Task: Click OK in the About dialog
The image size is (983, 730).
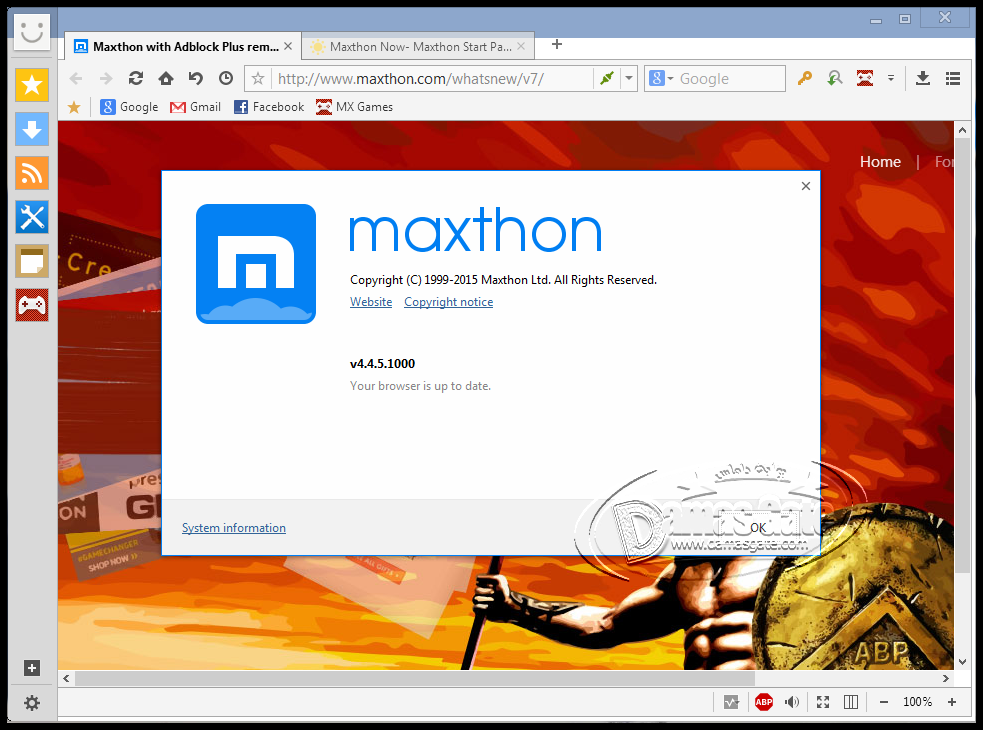Action: click(x=758, y=528)
